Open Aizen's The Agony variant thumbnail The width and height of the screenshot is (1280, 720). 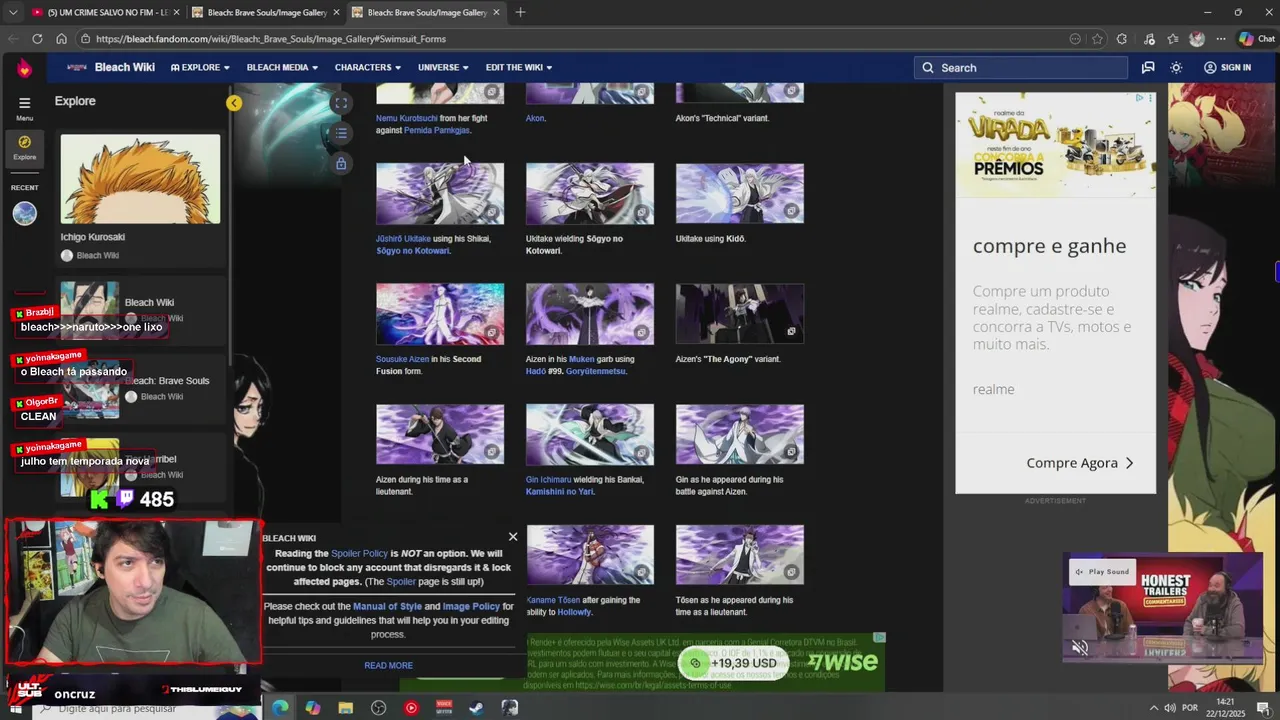pyautogui.click(x=740, y=314)
